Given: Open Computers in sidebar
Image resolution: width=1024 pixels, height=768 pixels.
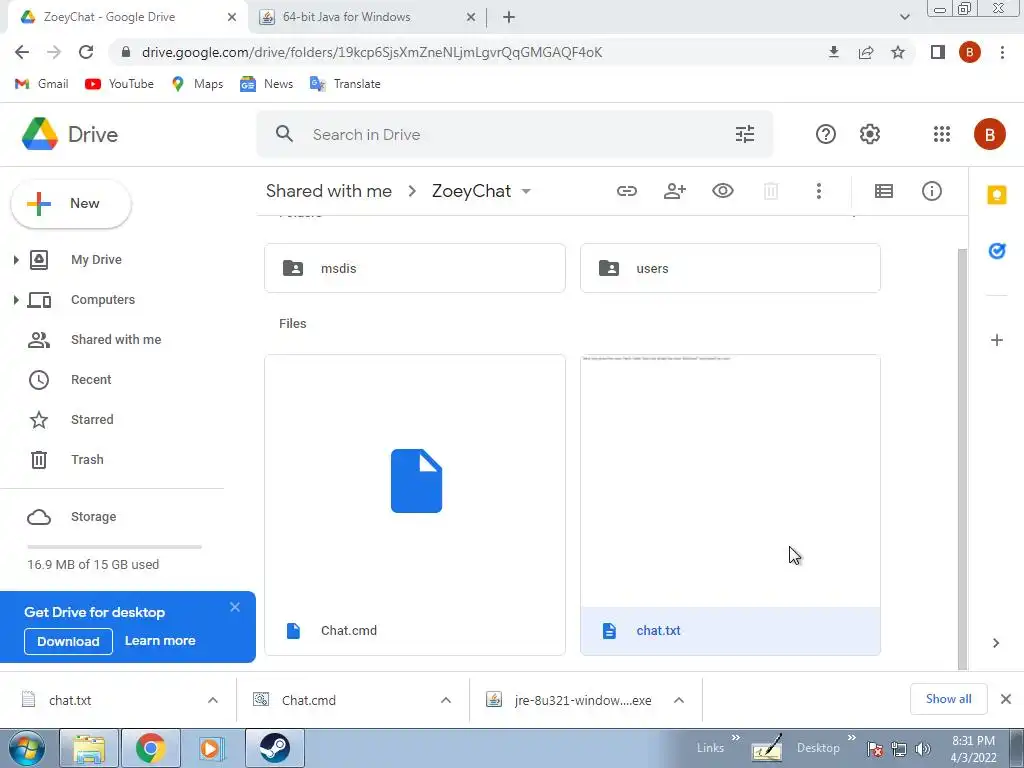Looking at the screenshot, I should (103, 300).
